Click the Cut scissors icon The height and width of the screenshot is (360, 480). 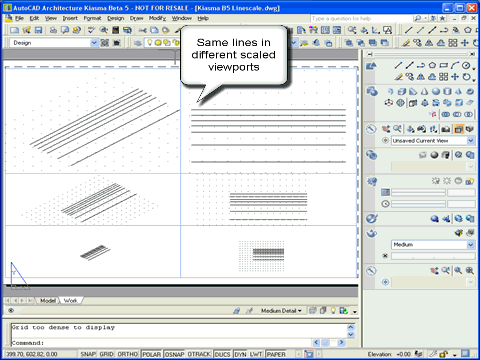click(x=142, y=30)
